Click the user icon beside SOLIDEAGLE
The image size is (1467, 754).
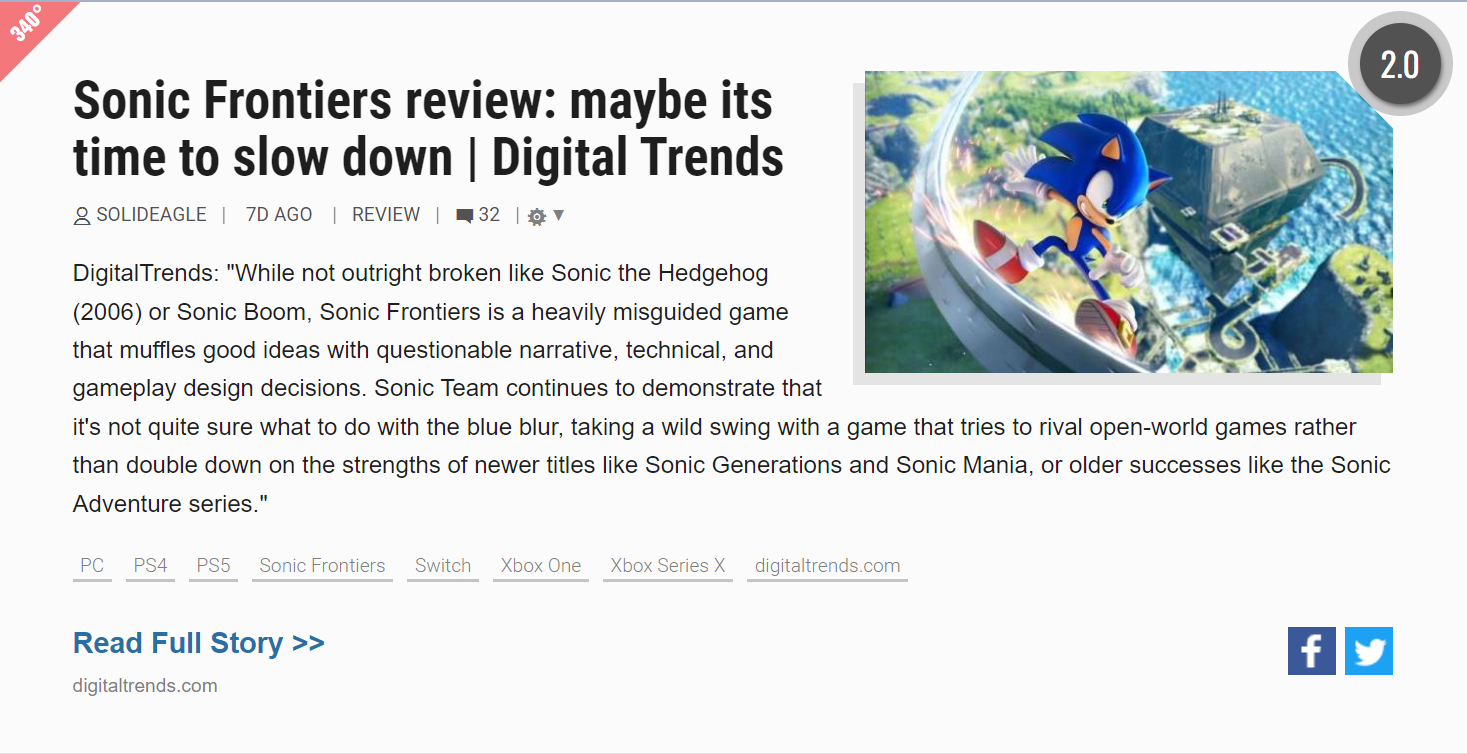click(x=82, y=215)
